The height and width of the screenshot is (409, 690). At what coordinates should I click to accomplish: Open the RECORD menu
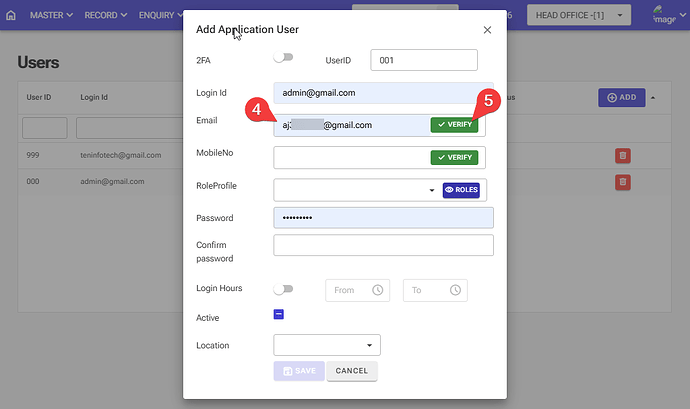click(105, 15)
